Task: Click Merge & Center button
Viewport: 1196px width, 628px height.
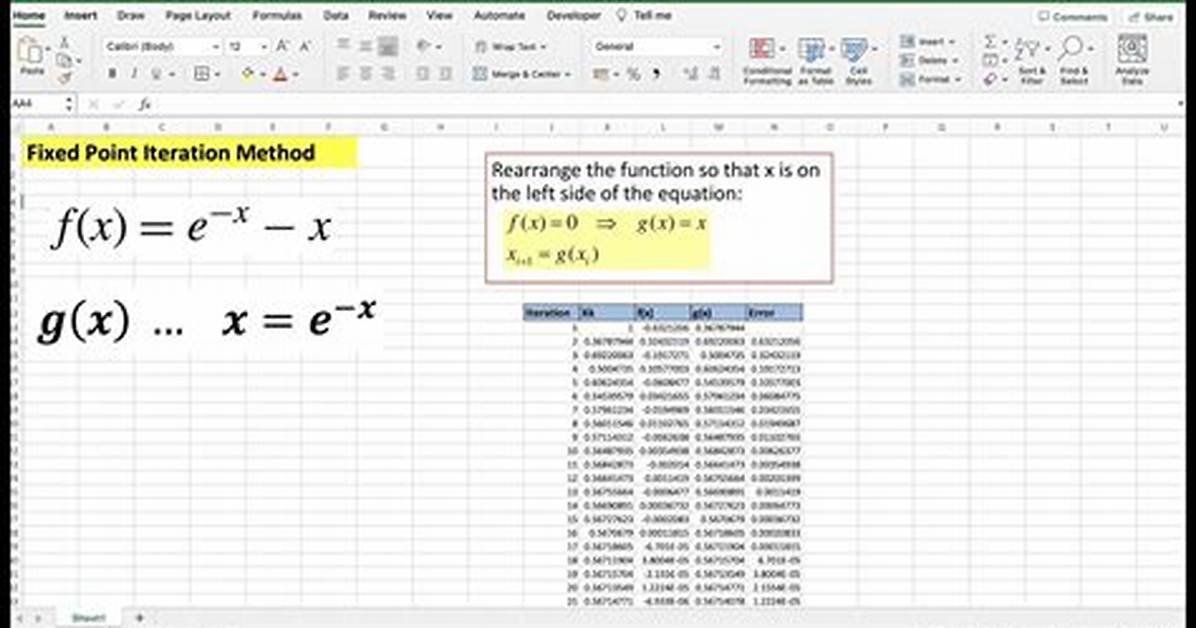Action: 522,74
